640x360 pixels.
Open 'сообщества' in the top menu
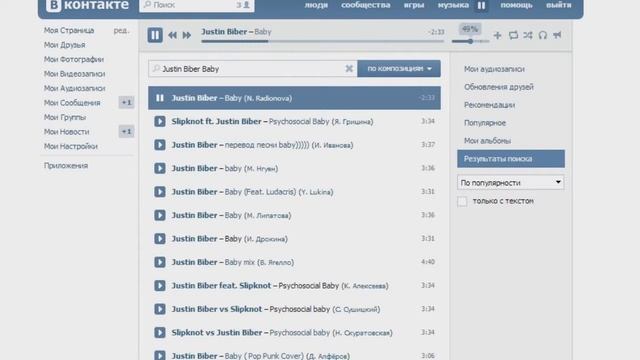pyautogui.click(x=366, y=5)
